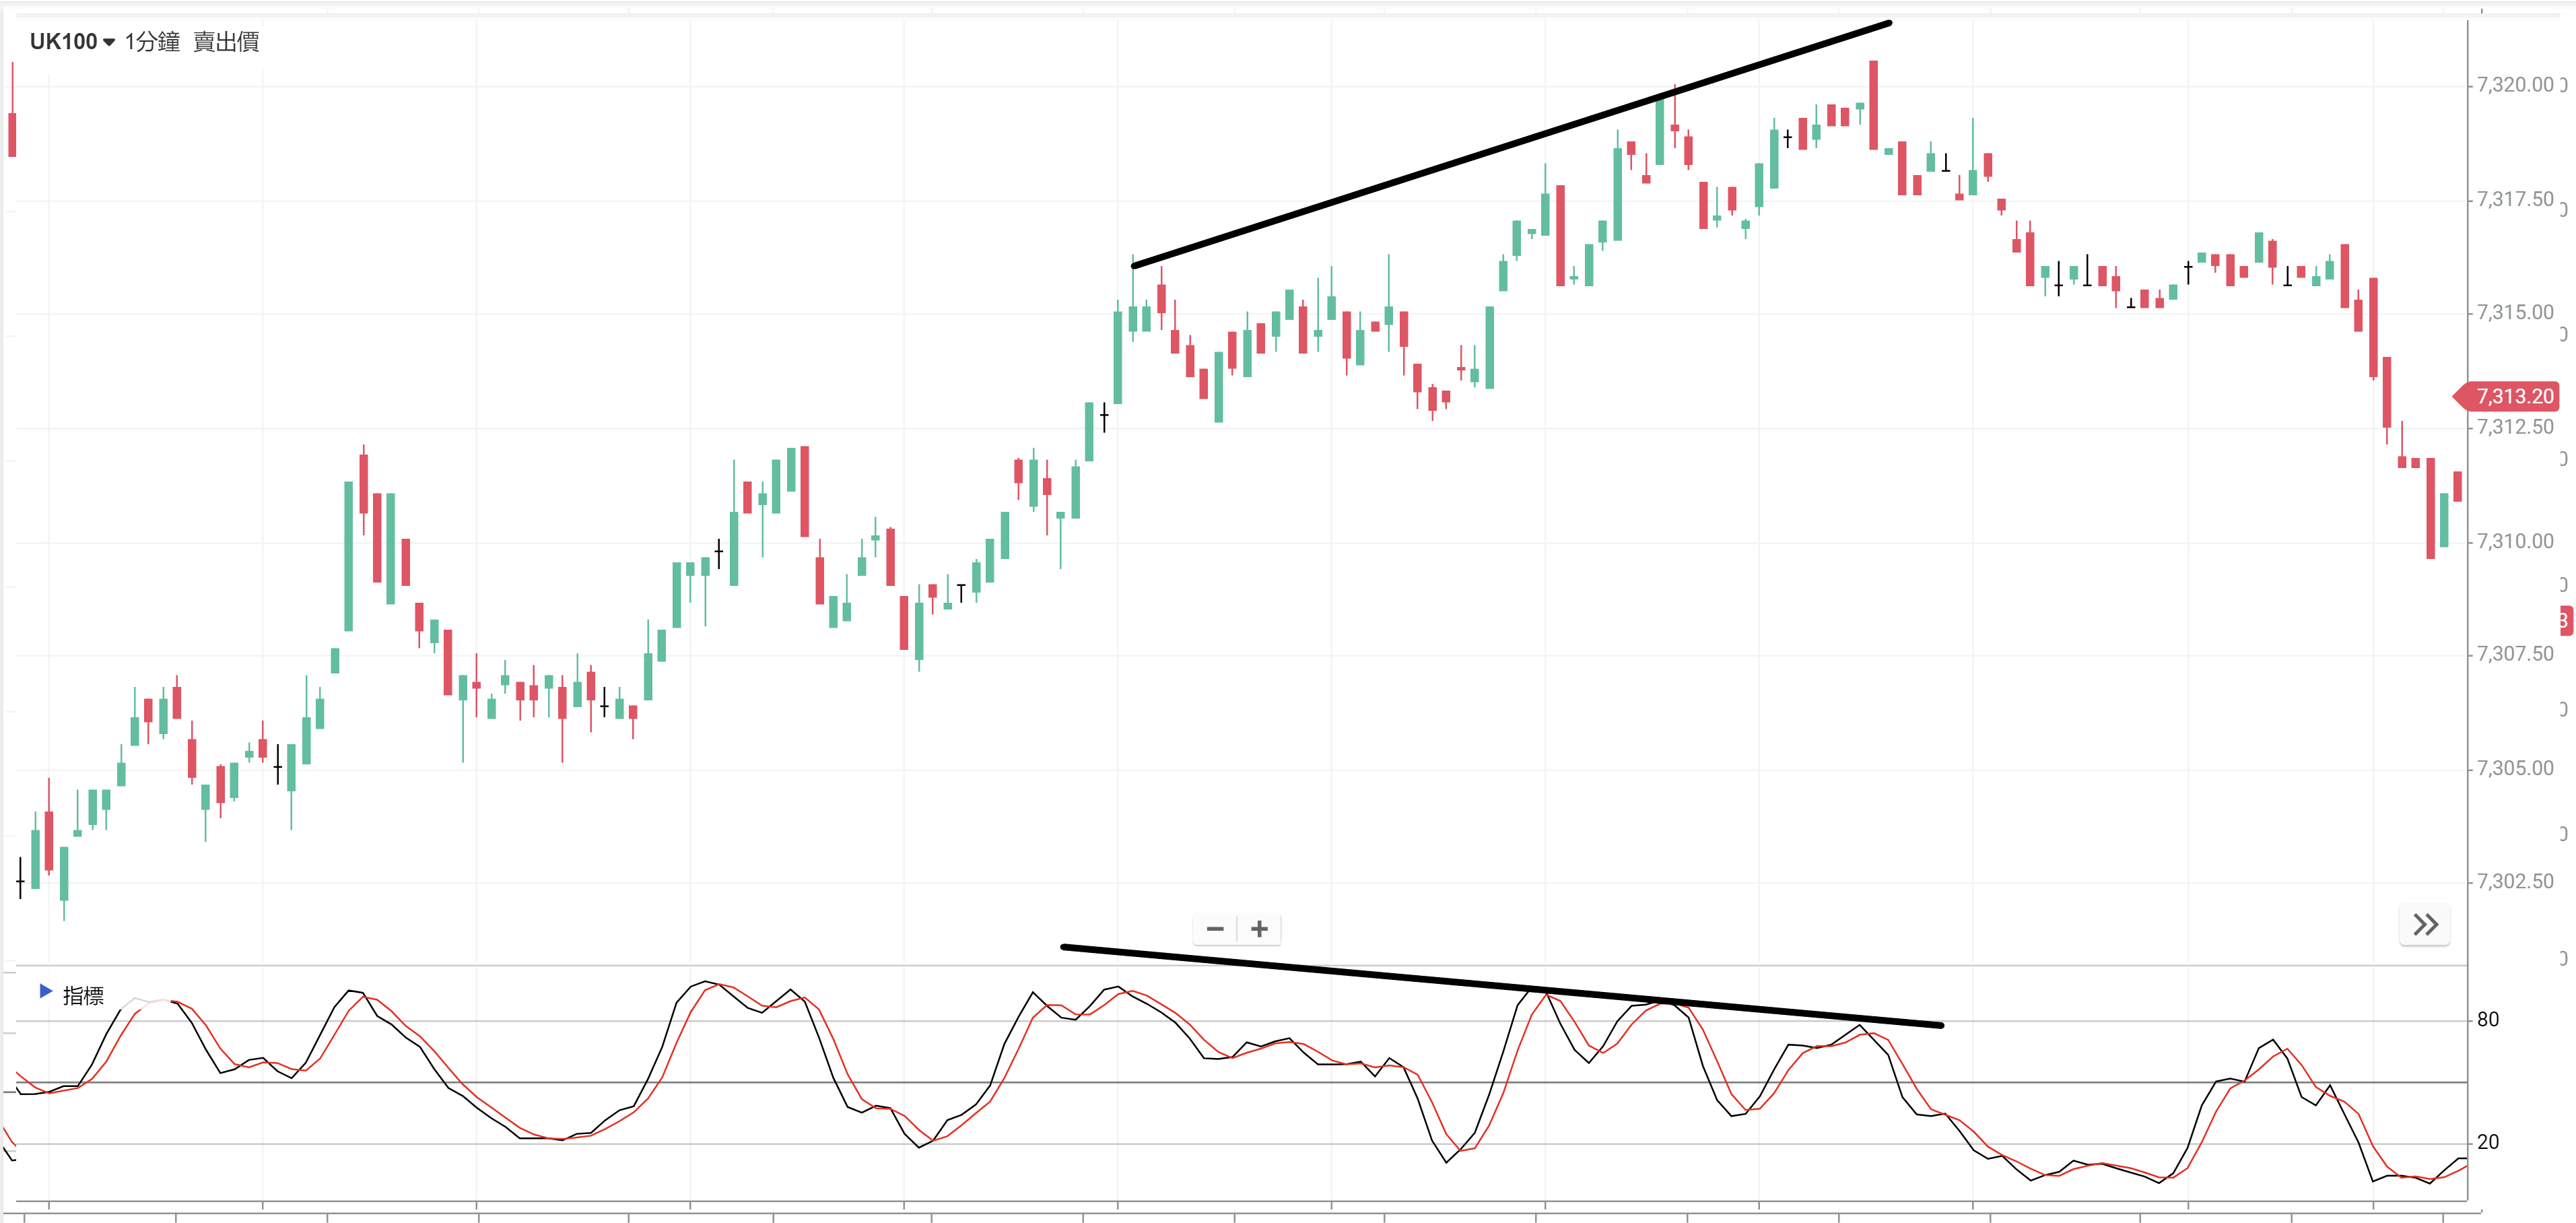Click the 賣出價 price type label
This screenshot has width=2576, height=1223.
pyautogui.click(x=226, y=42)
